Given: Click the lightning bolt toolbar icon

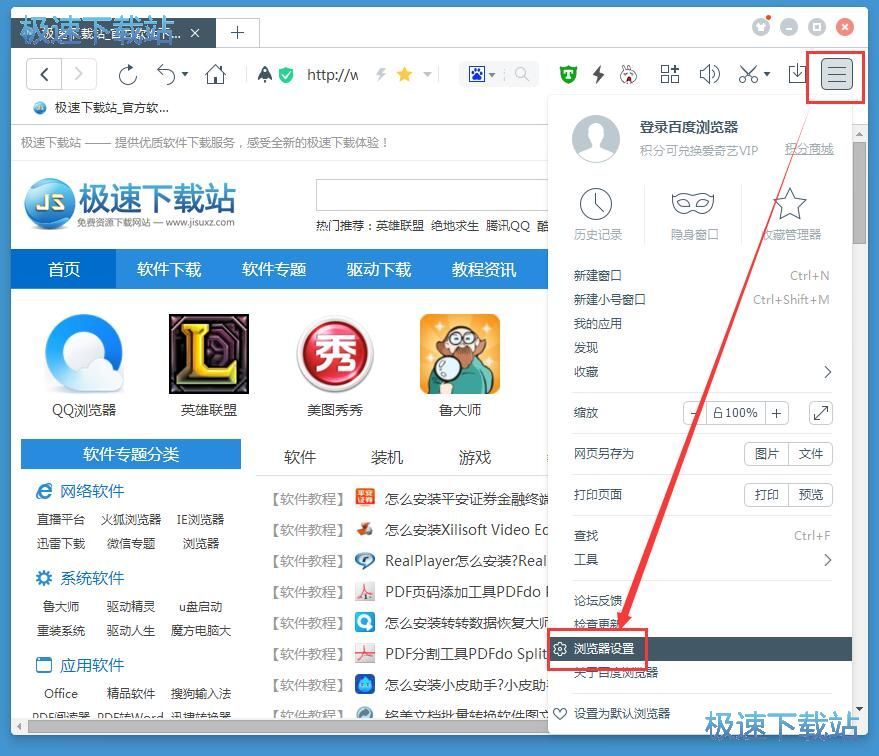Looking at the screenshot, I should click(x=599, y=74).
